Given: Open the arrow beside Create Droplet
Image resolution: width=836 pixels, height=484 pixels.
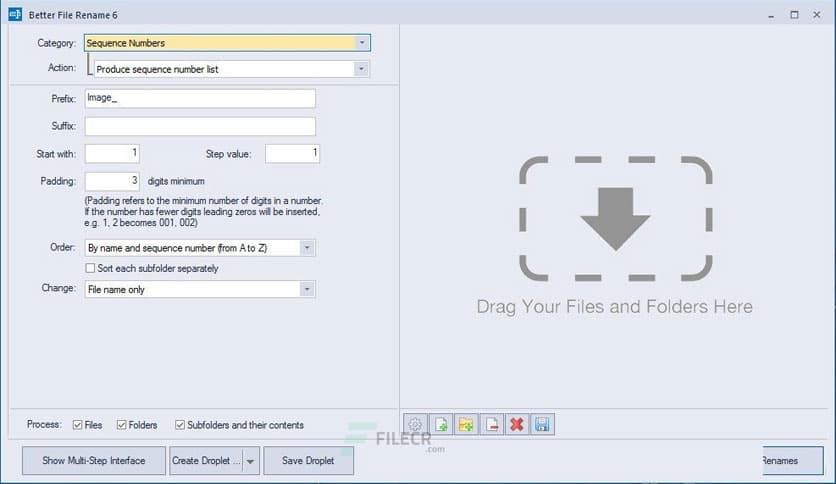Looking at the screenshot, I should 250,461.
